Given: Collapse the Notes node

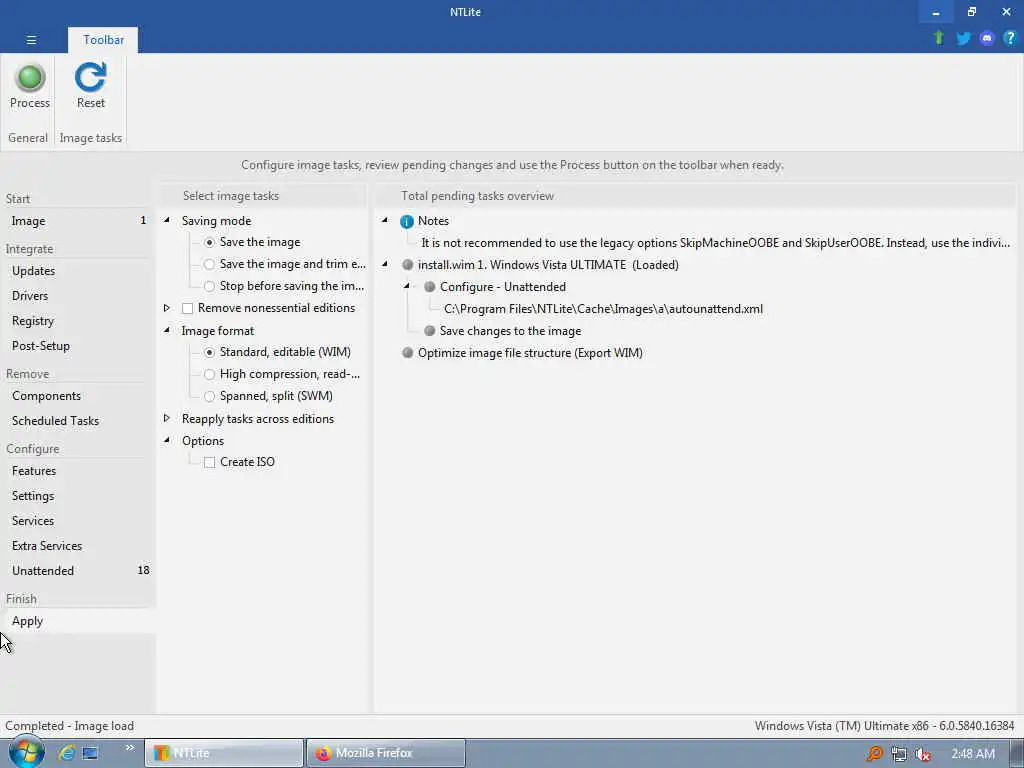Looking at the screenshot, I should point(385,220).
